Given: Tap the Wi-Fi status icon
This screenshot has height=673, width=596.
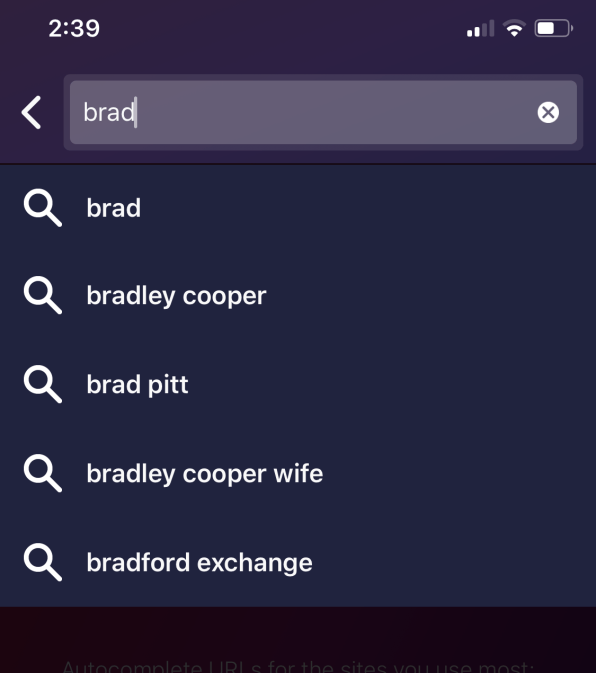Looking at the screenshot, I should pos(514,28).
